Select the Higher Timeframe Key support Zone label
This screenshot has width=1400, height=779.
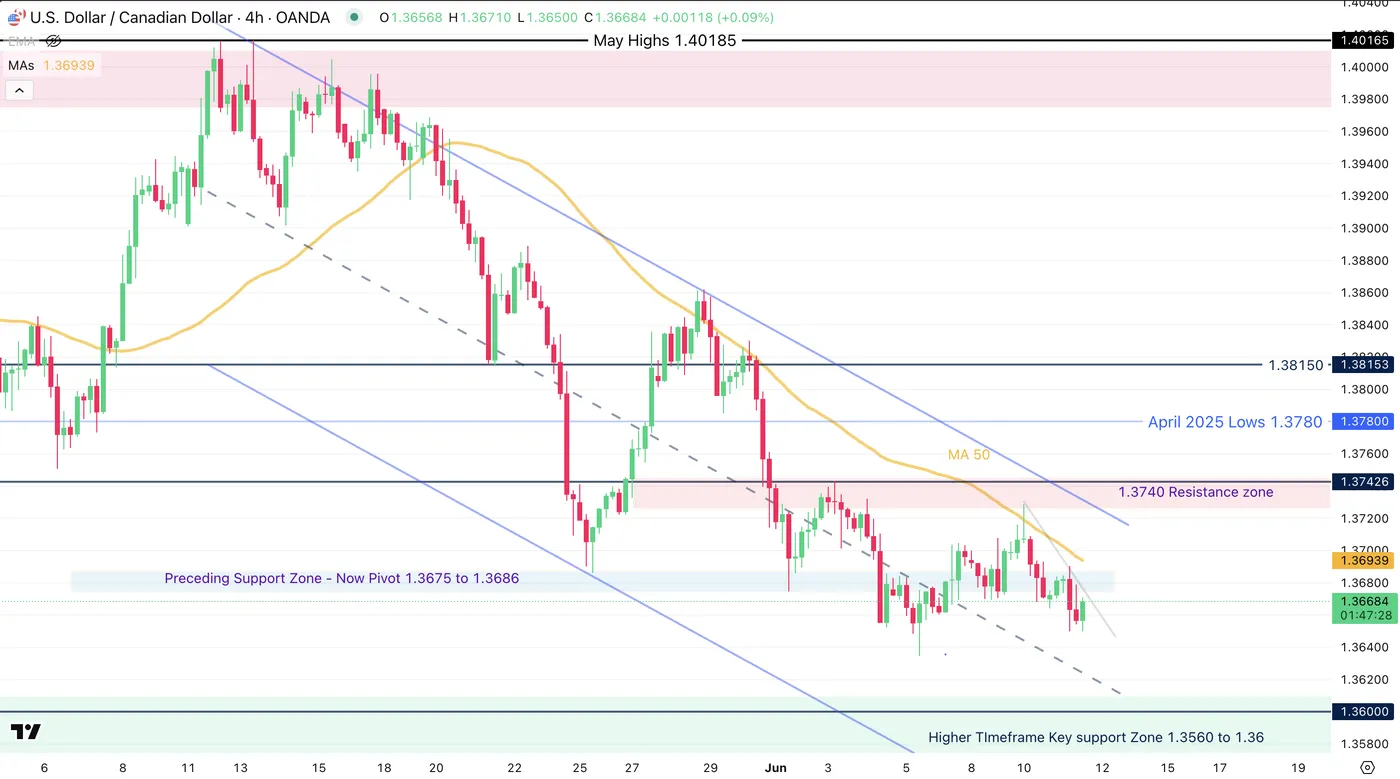coord(1096,738)
